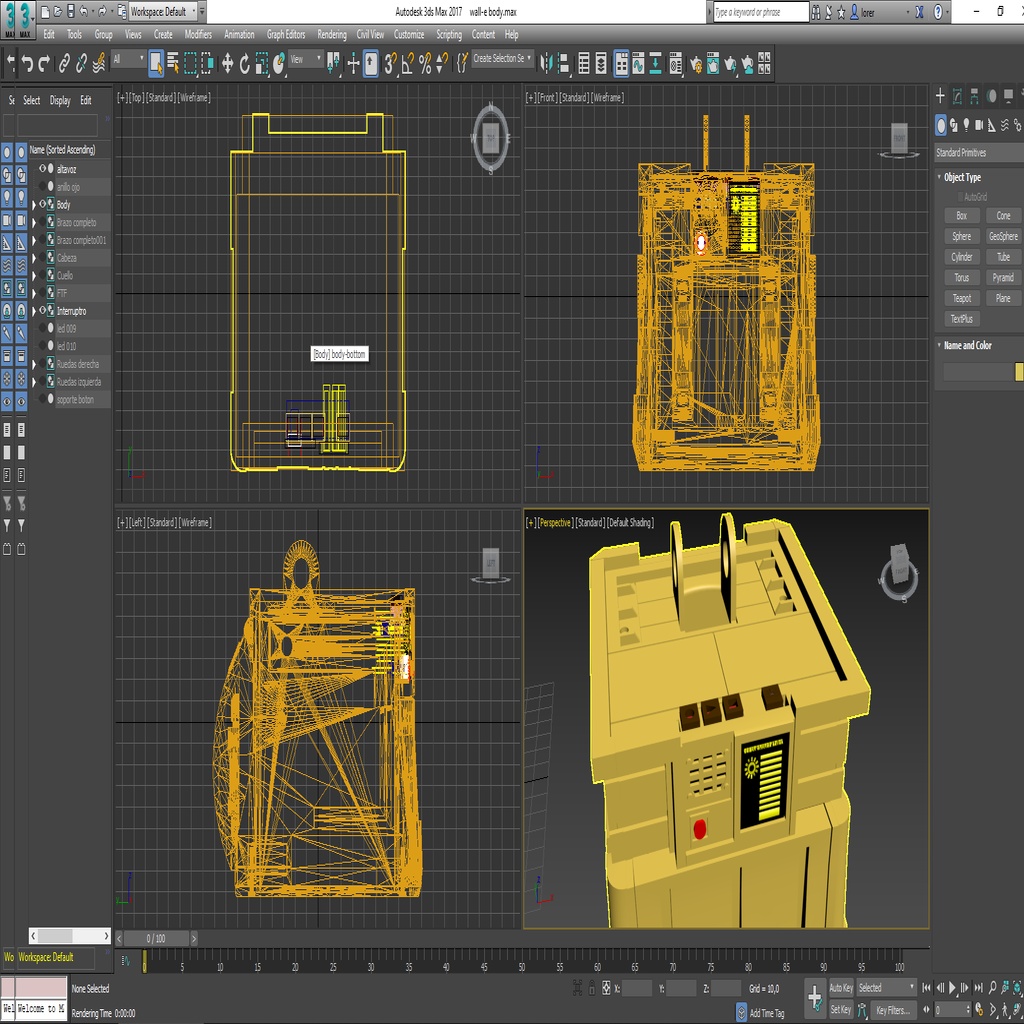Collapse the Name and Color rollout

point(967,345)
